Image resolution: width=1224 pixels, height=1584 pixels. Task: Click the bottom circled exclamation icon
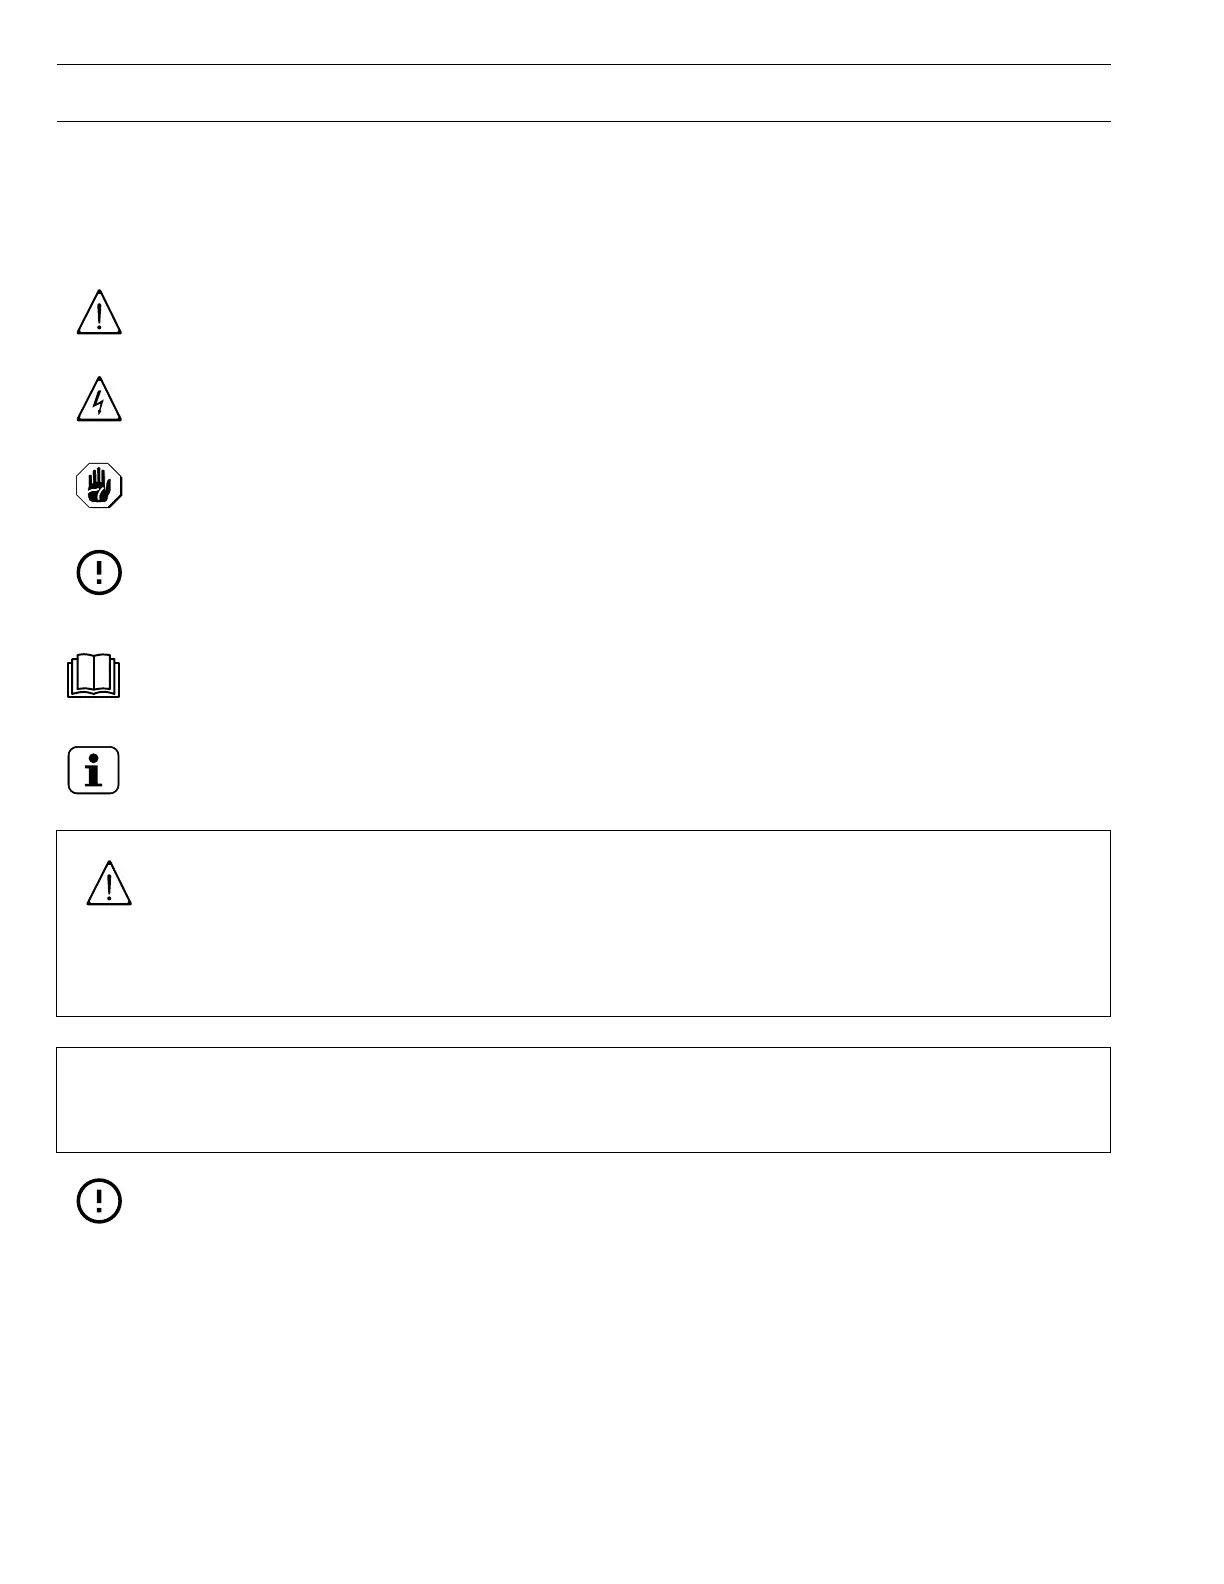click(99, 1201)
